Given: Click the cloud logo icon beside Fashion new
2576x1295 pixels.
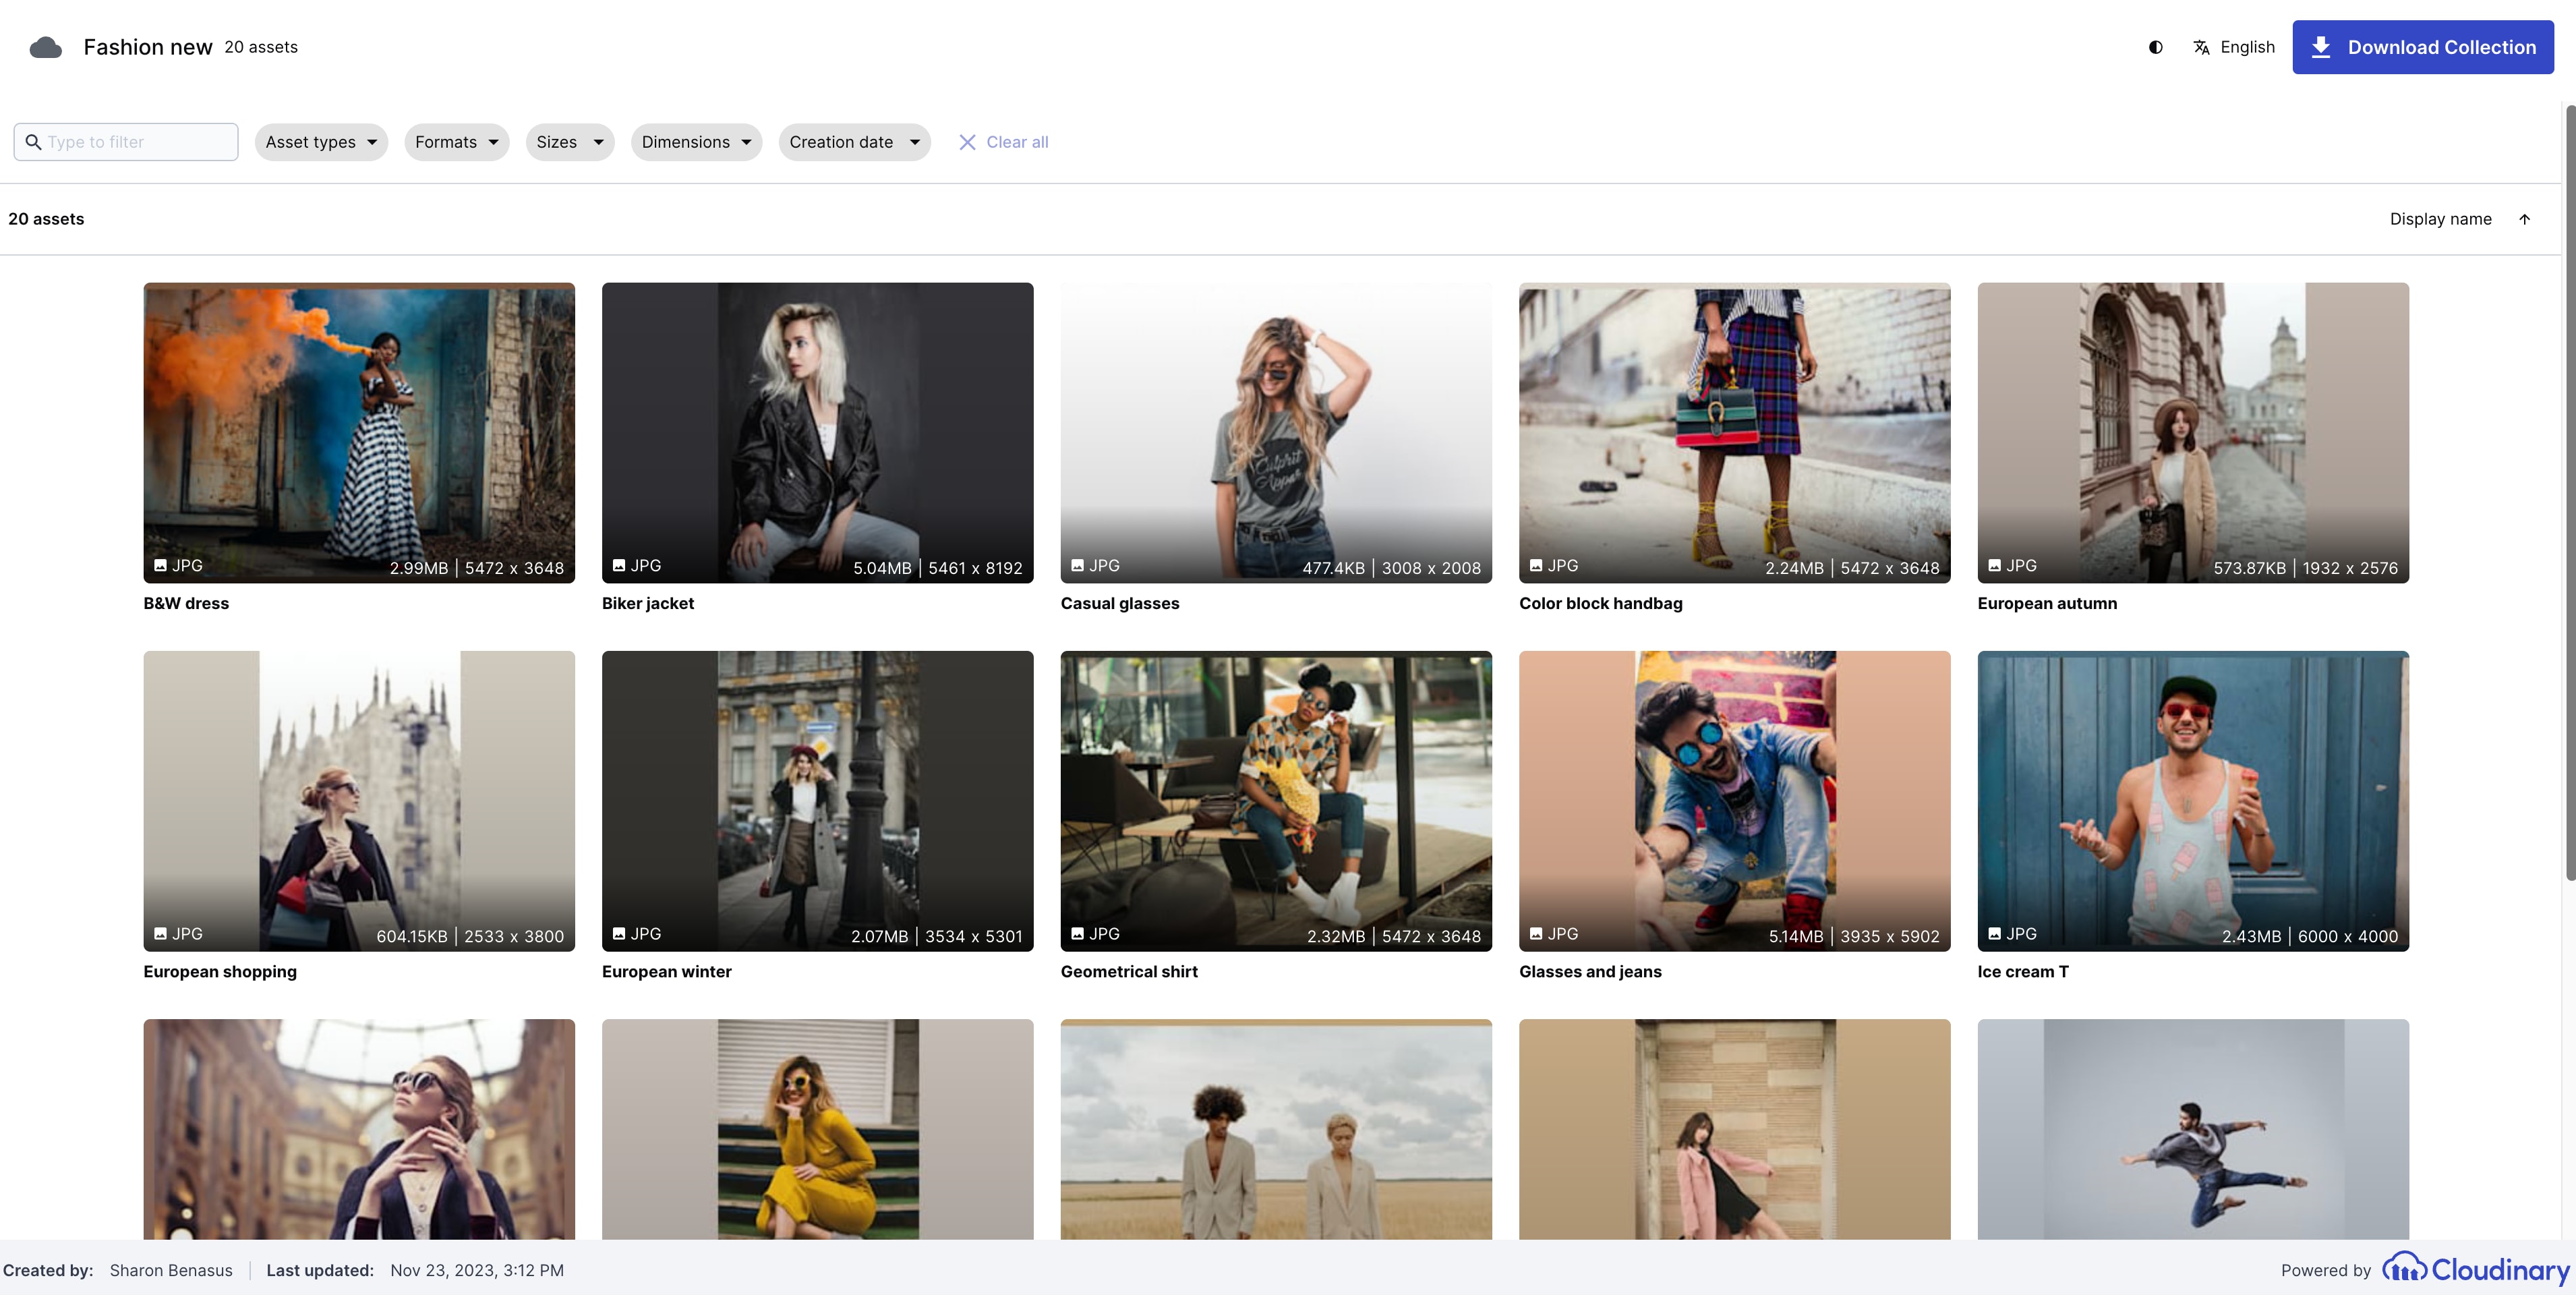Looking at the screenshot, I should tap(45, 47).
